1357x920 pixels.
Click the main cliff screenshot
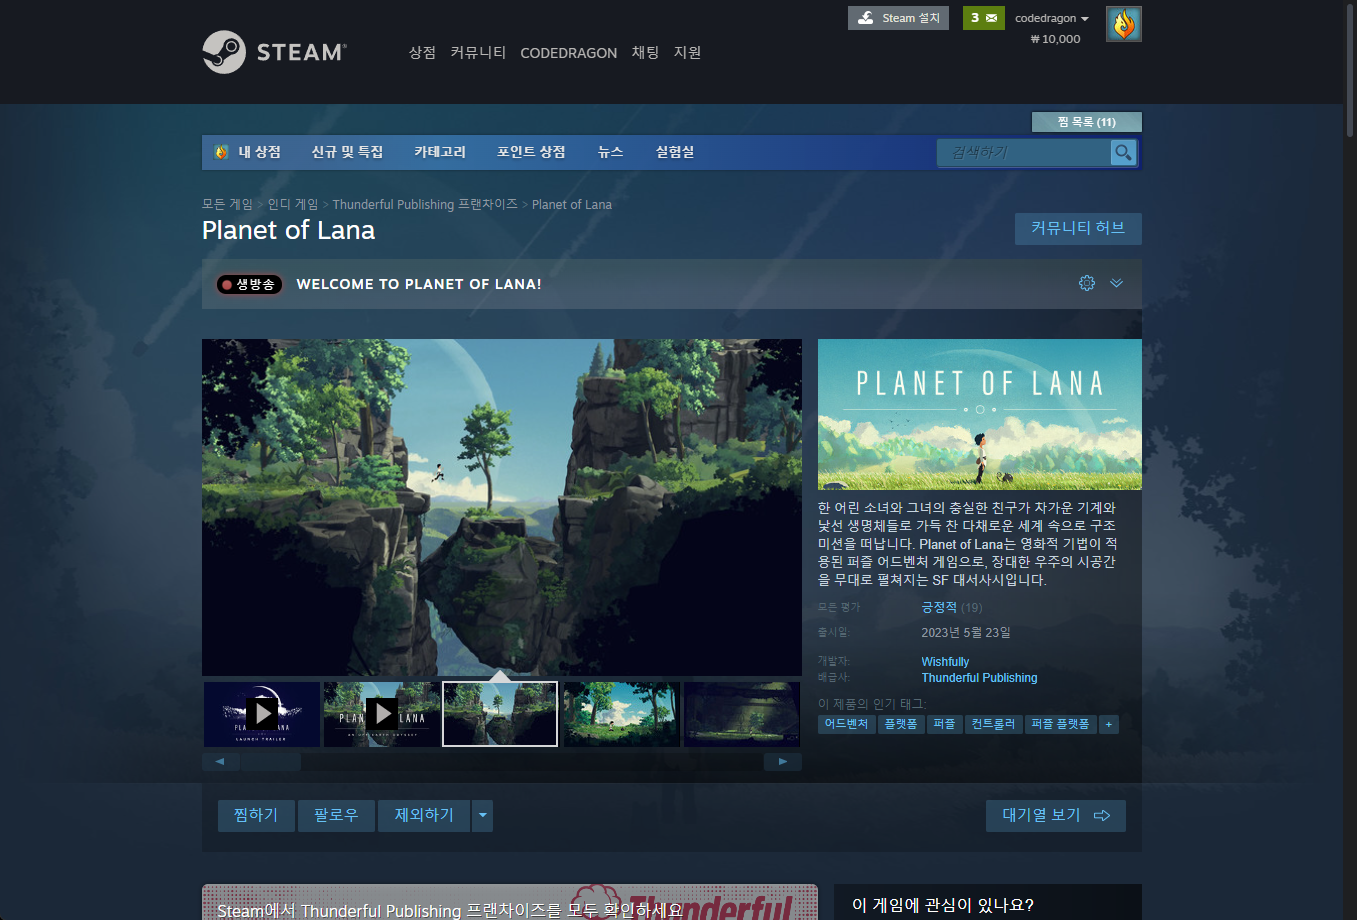coord(502,507)
